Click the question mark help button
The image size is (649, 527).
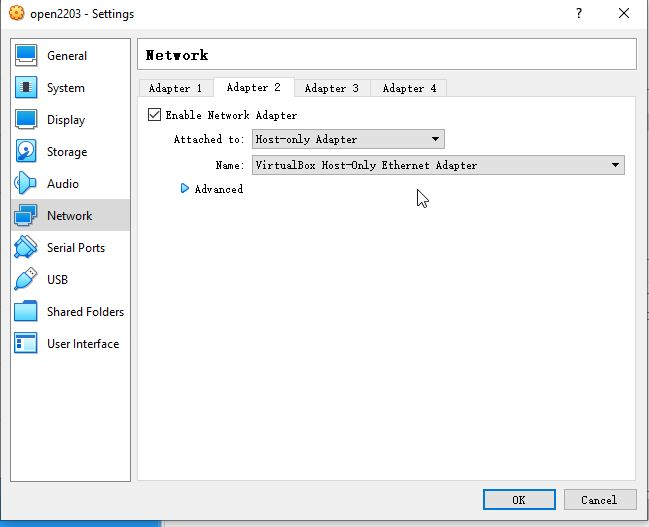[579, 13]
